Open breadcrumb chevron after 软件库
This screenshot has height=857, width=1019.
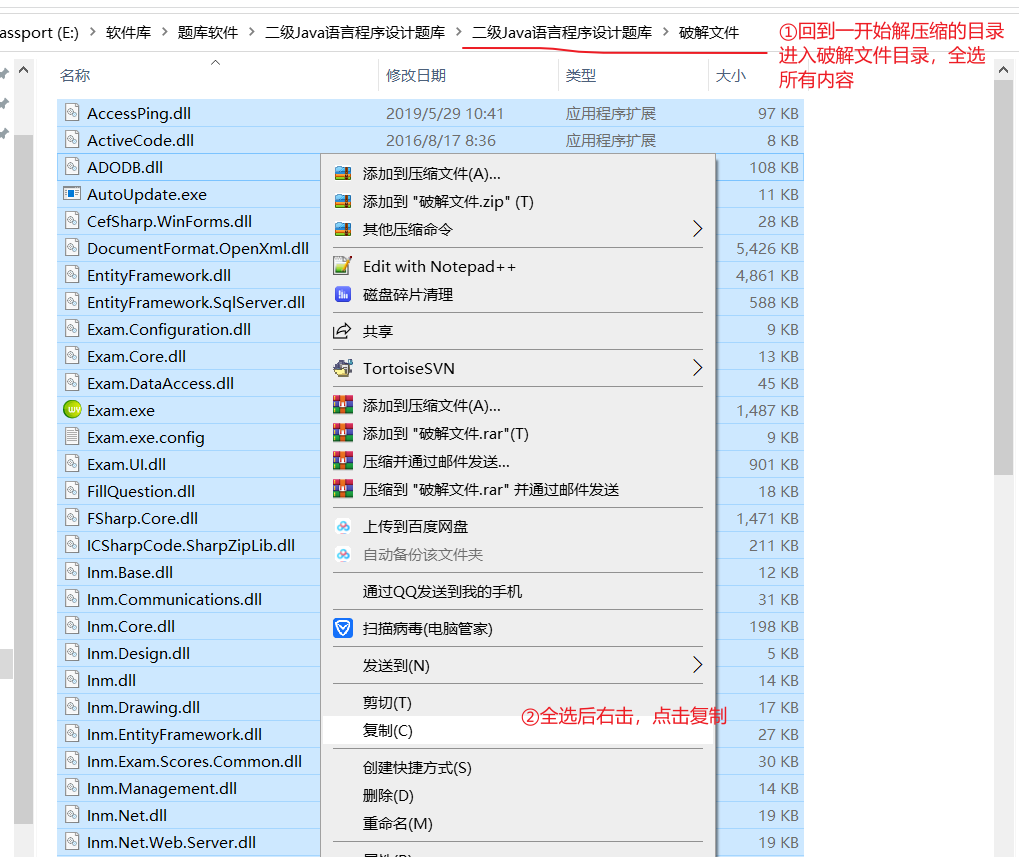(x=164, y=32)
